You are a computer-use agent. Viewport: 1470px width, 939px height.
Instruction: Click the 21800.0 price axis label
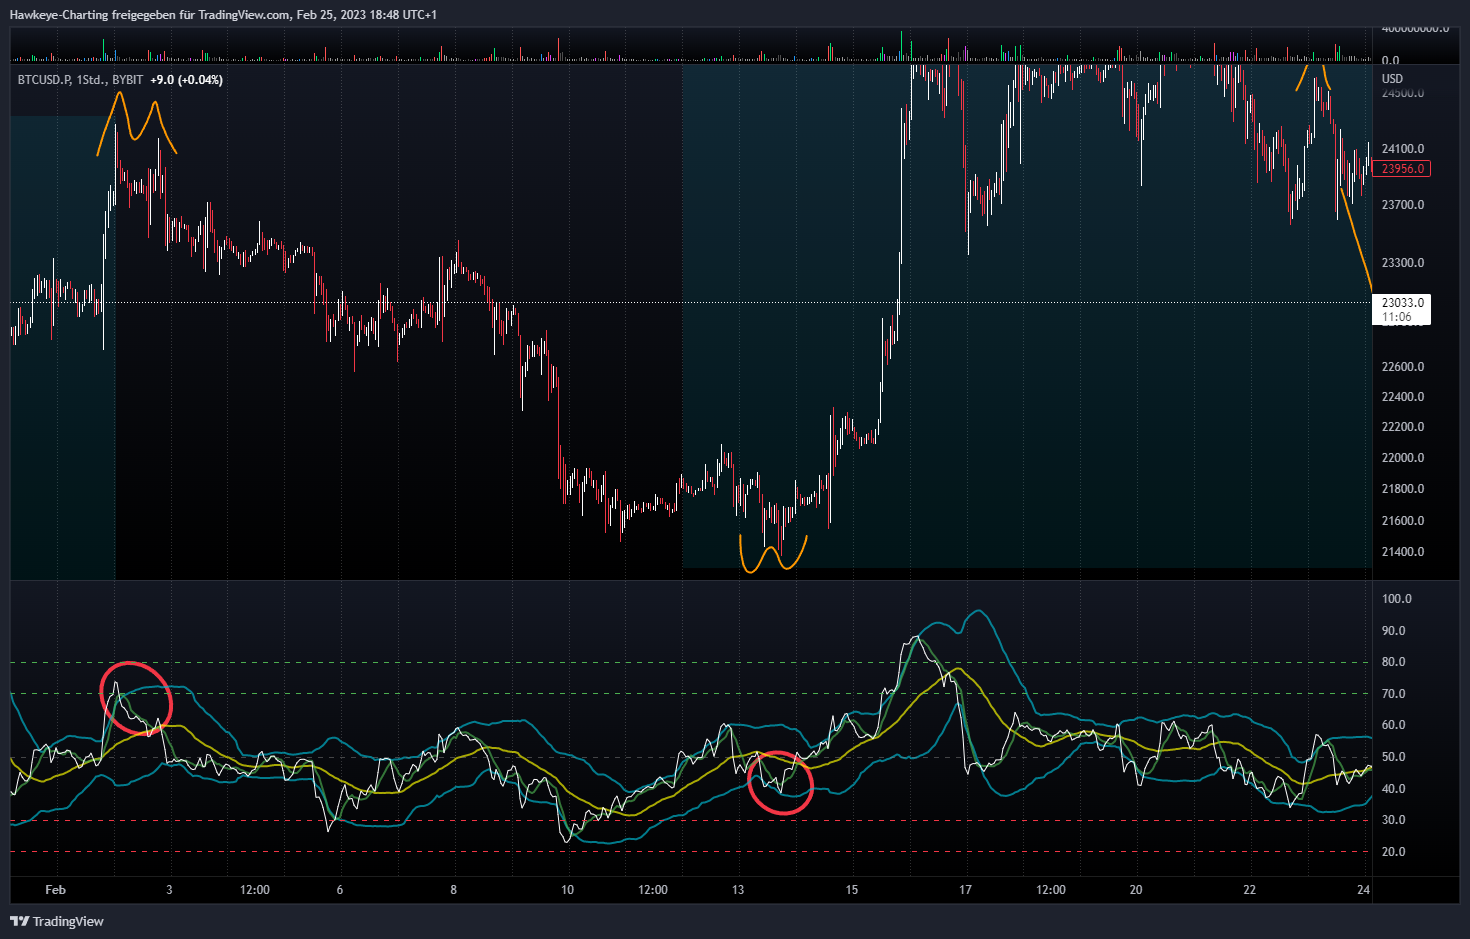[1402, 489]
